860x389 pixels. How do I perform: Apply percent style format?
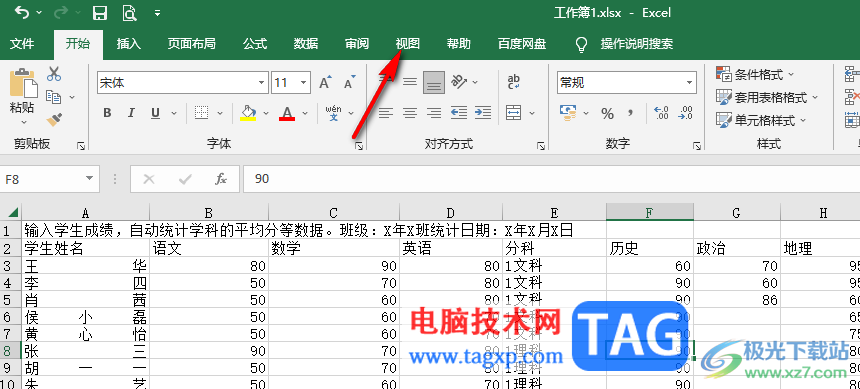[607, 113]
